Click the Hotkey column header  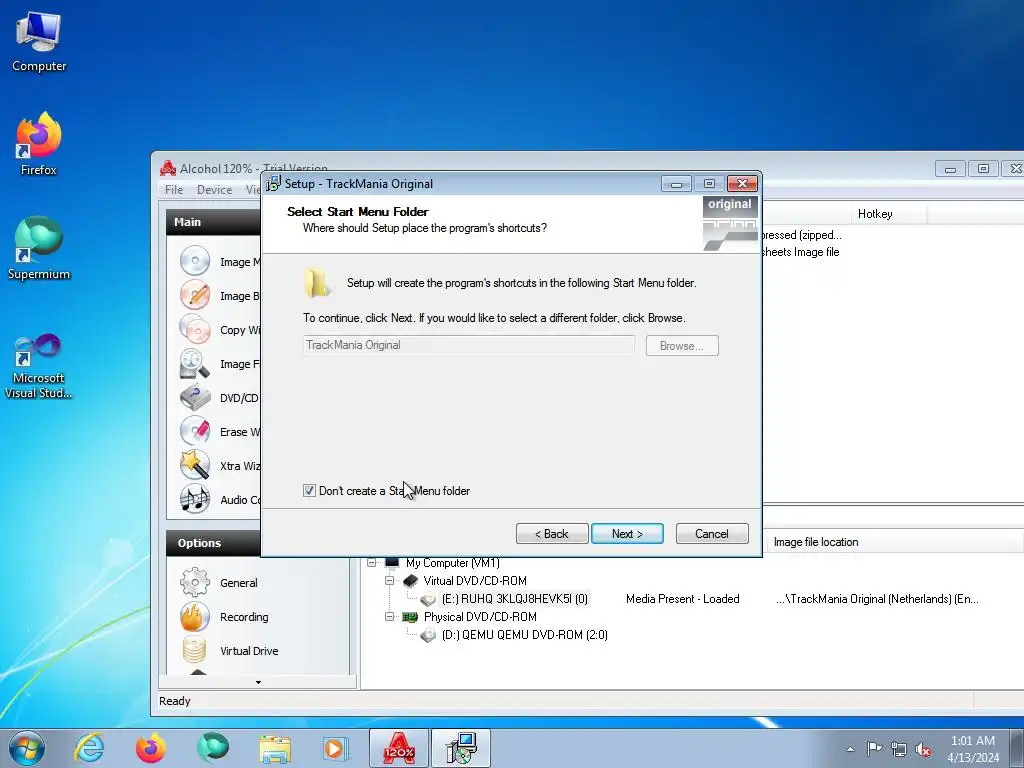888,214
